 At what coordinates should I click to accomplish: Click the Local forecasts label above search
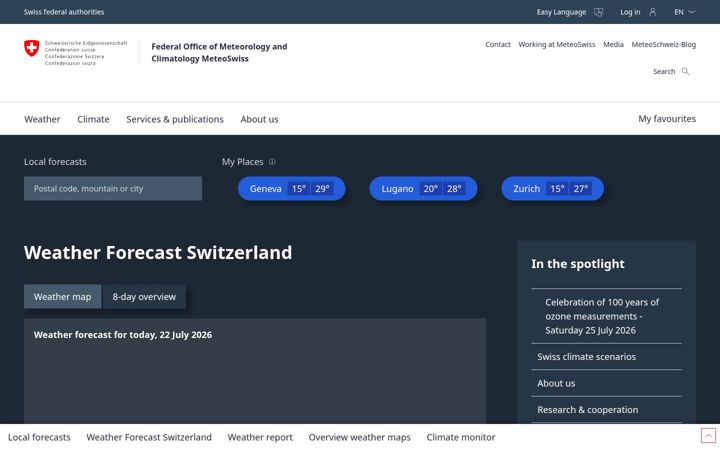pos(55,162)
